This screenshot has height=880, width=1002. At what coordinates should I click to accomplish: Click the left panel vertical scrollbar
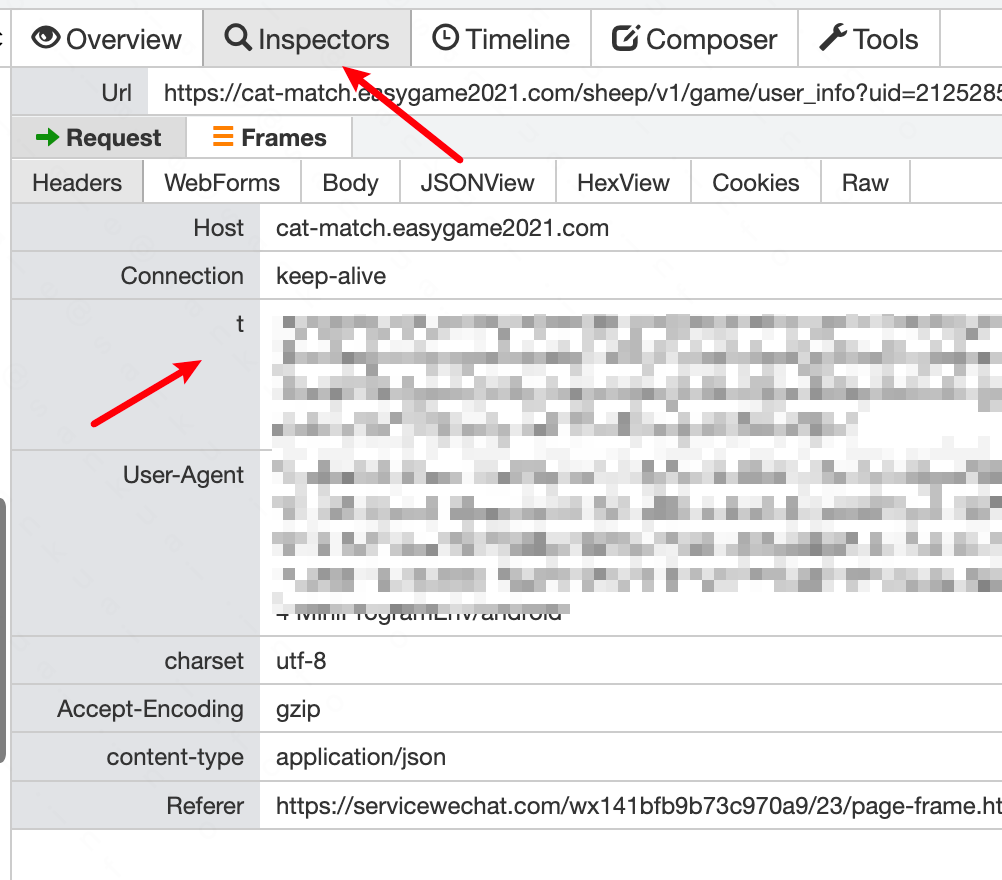[x=3, y=630]
